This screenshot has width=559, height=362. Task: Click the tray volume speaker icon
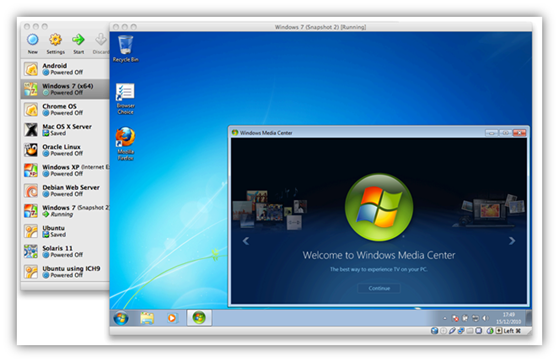pos(485,318)
